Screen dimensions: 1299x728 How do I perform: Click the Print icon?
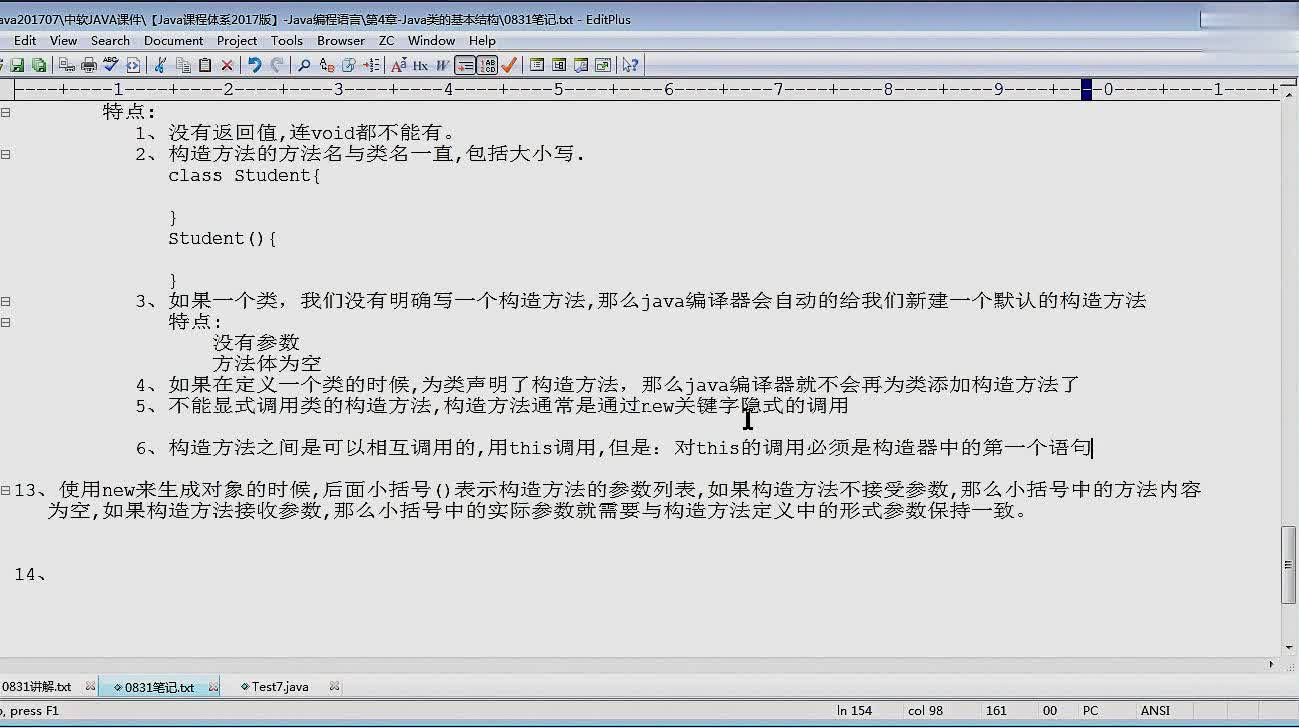tap(89, 65)
